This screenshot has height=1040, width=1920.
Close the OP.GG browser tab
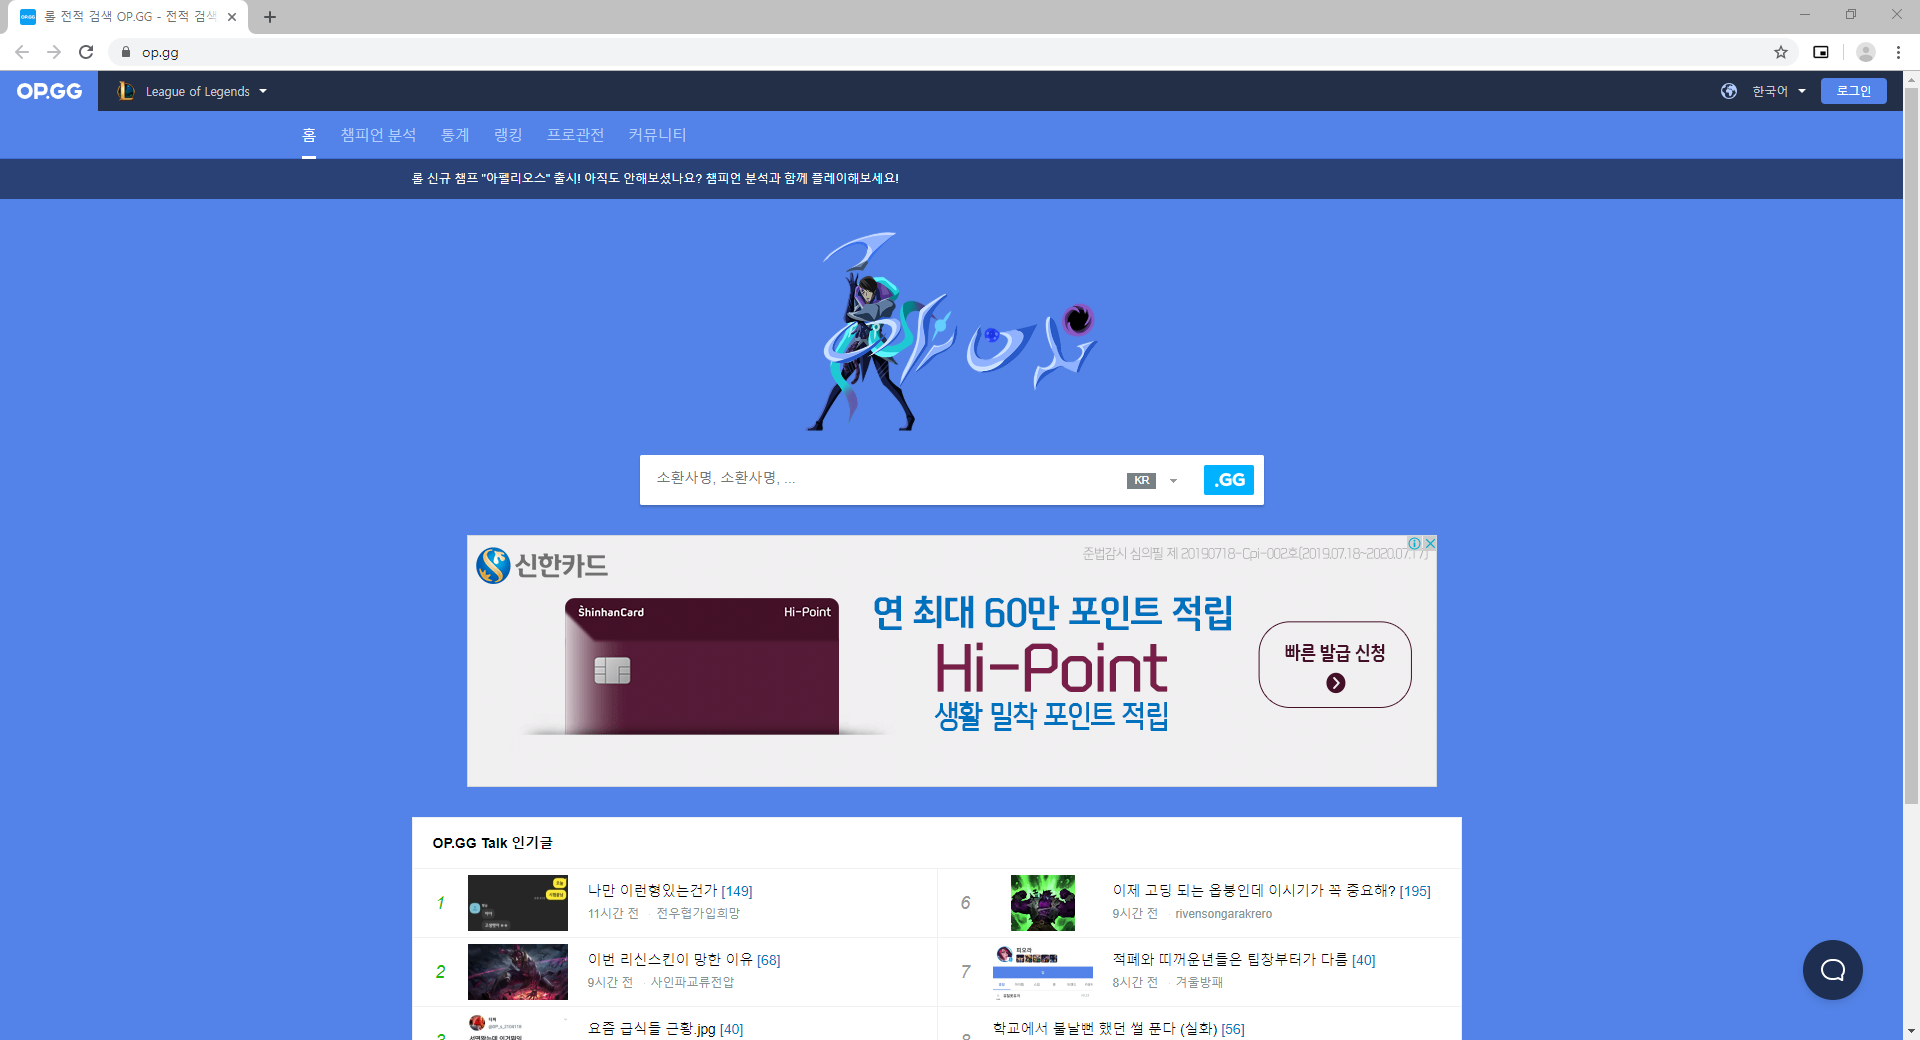click(x=232, y=17)
